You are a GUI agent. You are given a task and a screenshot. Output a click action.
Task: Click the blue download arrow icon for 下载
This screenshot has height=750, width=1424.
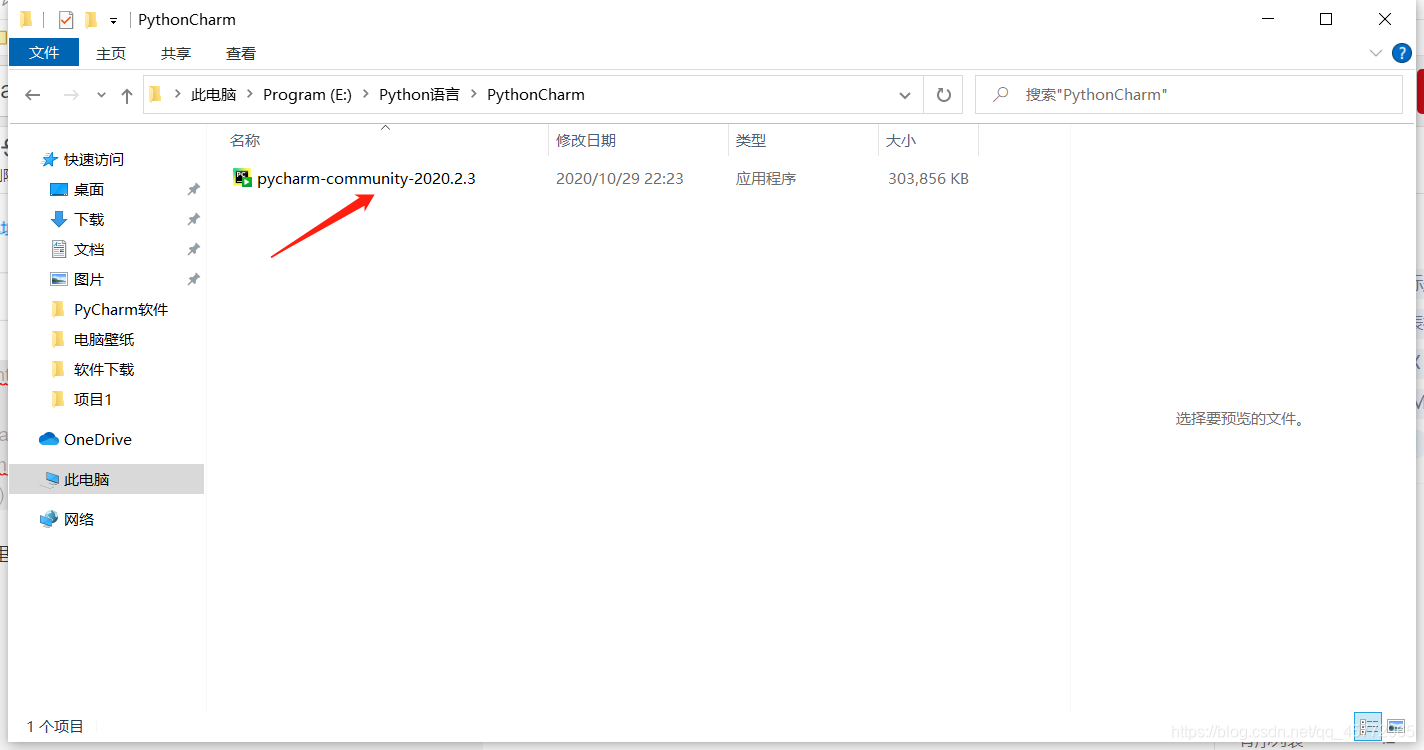point(59,220)
